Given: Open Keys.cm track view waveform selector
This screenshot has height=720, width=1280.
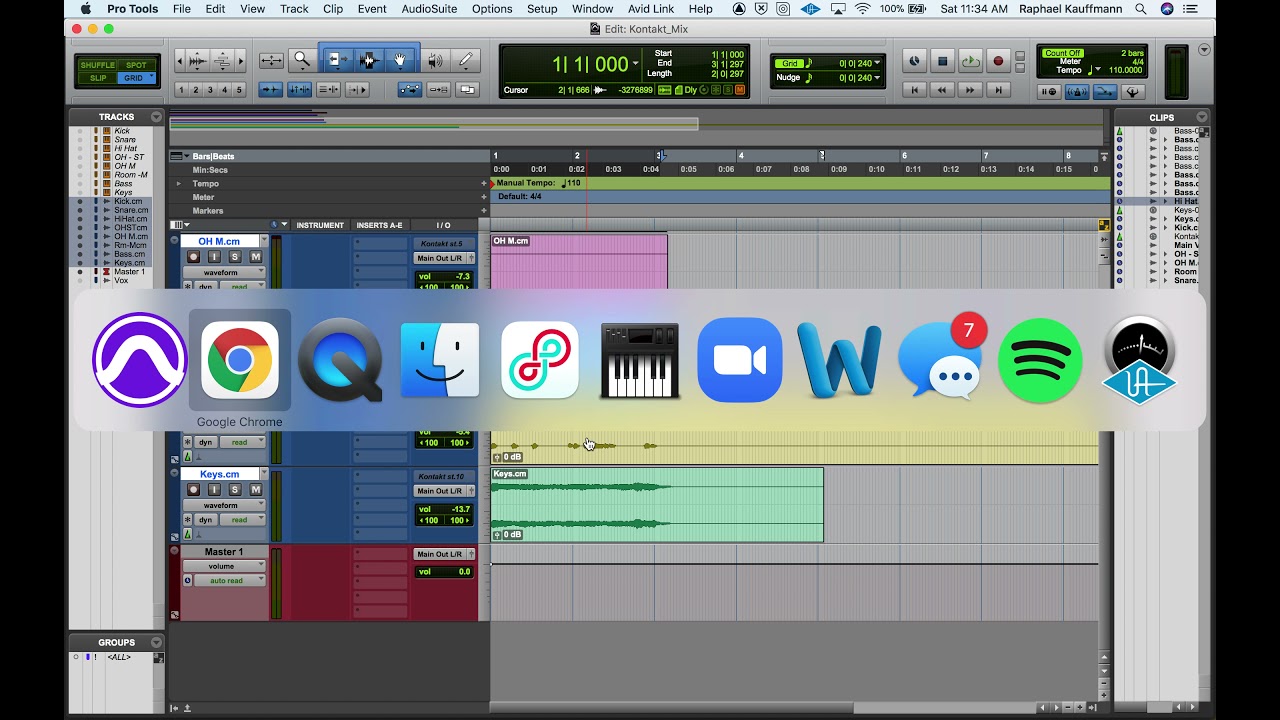Looking at the screenshot, I should pyautogui.click(x=224, y=505).
